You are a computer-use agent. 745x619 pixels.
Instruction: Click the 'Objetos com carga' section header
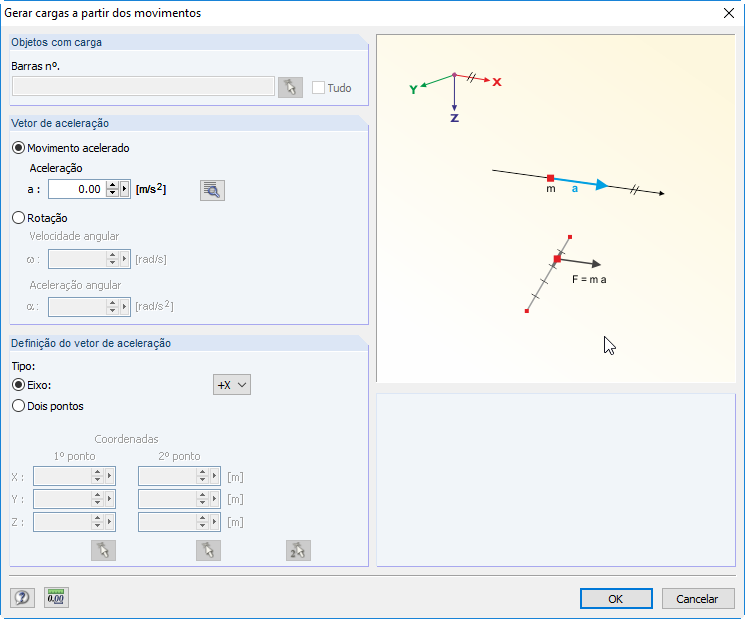pyautogui.click(x=57, y=42)
